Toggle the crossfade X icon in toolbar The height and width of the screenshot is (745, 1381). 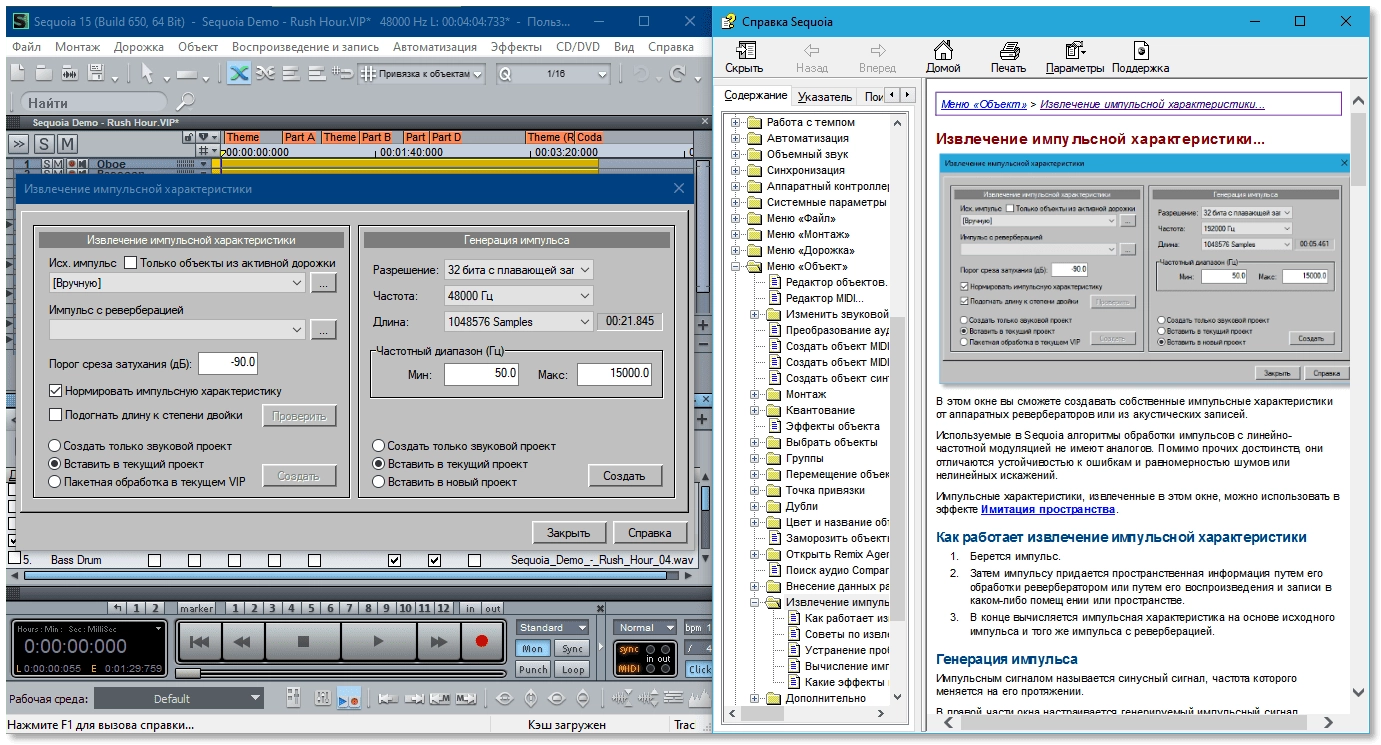point(238,73)
